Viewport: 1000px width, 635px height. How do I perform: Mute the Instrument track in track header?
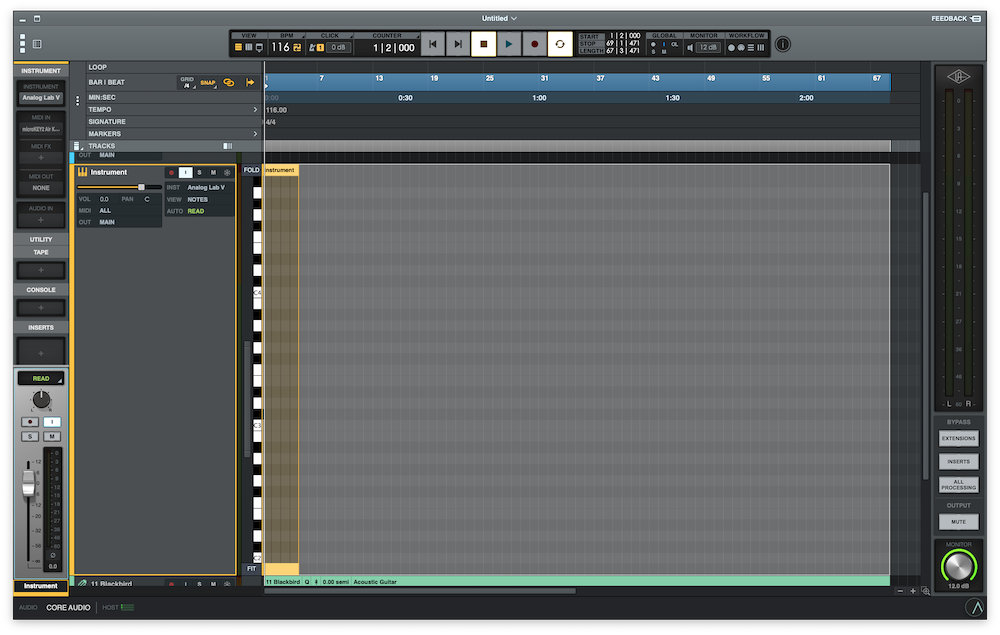click(213, 173)
